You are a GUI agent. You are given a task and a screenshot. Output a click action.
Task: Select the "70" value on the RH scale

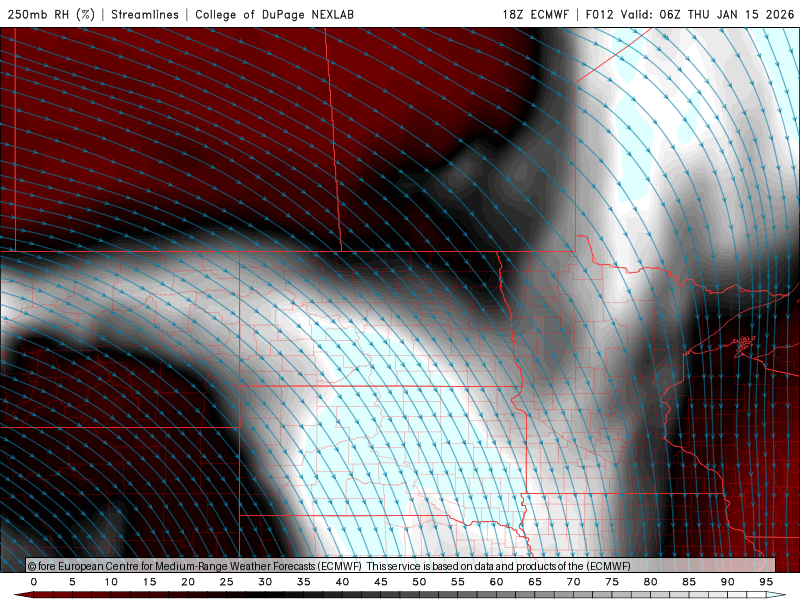(573, 582)
